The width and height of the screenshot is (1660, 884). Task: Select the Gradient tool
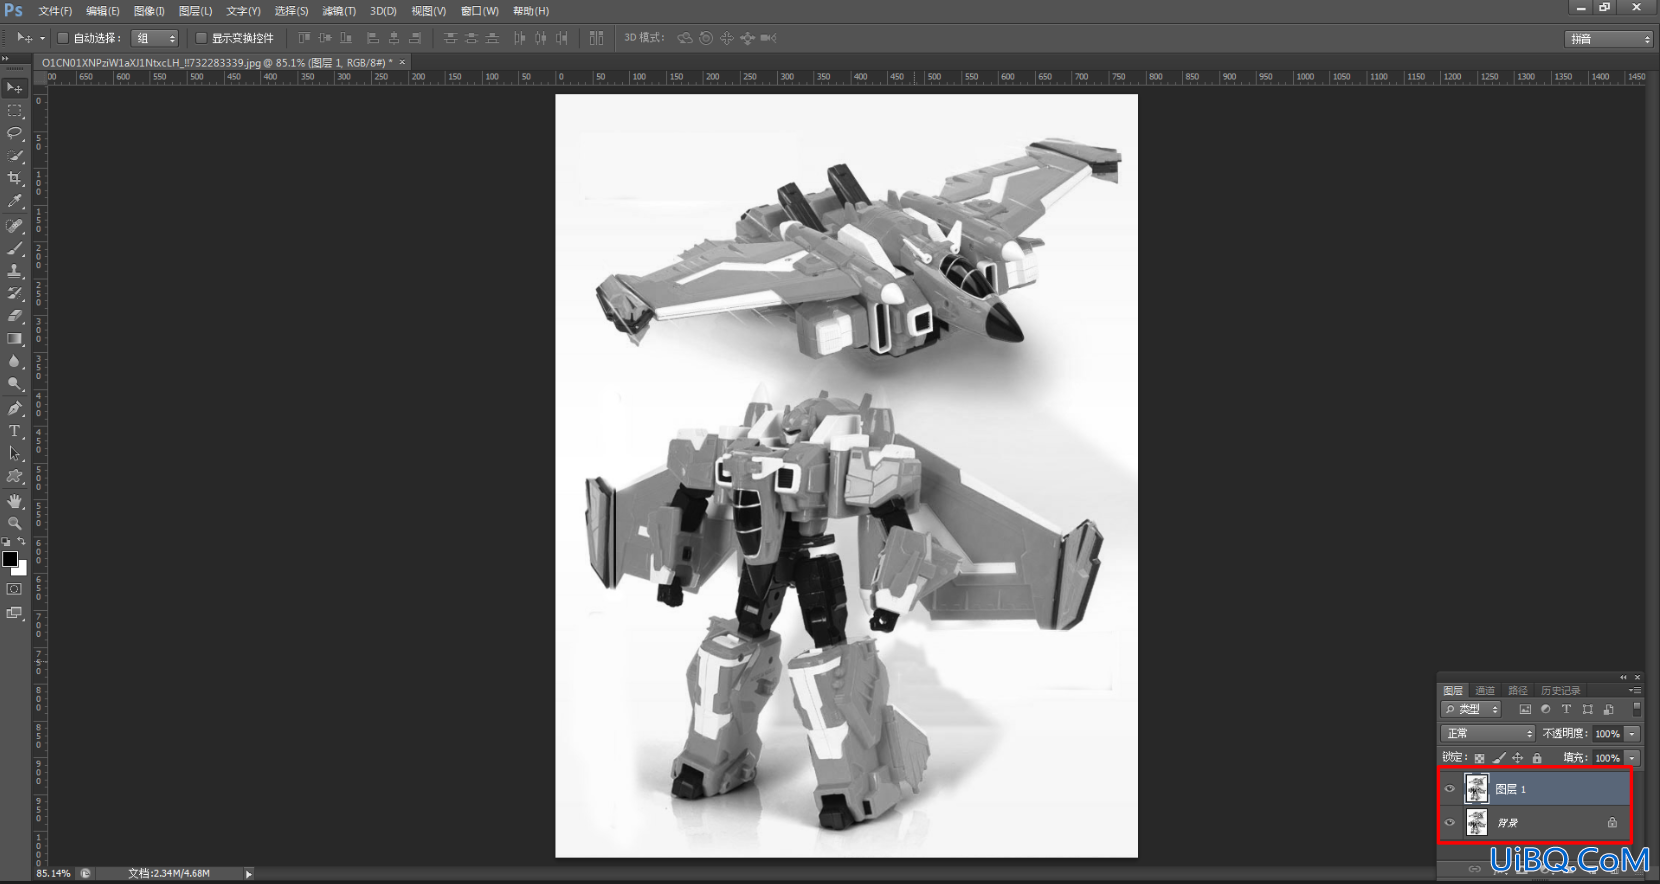pyautogui.click(x=14, y=339)
